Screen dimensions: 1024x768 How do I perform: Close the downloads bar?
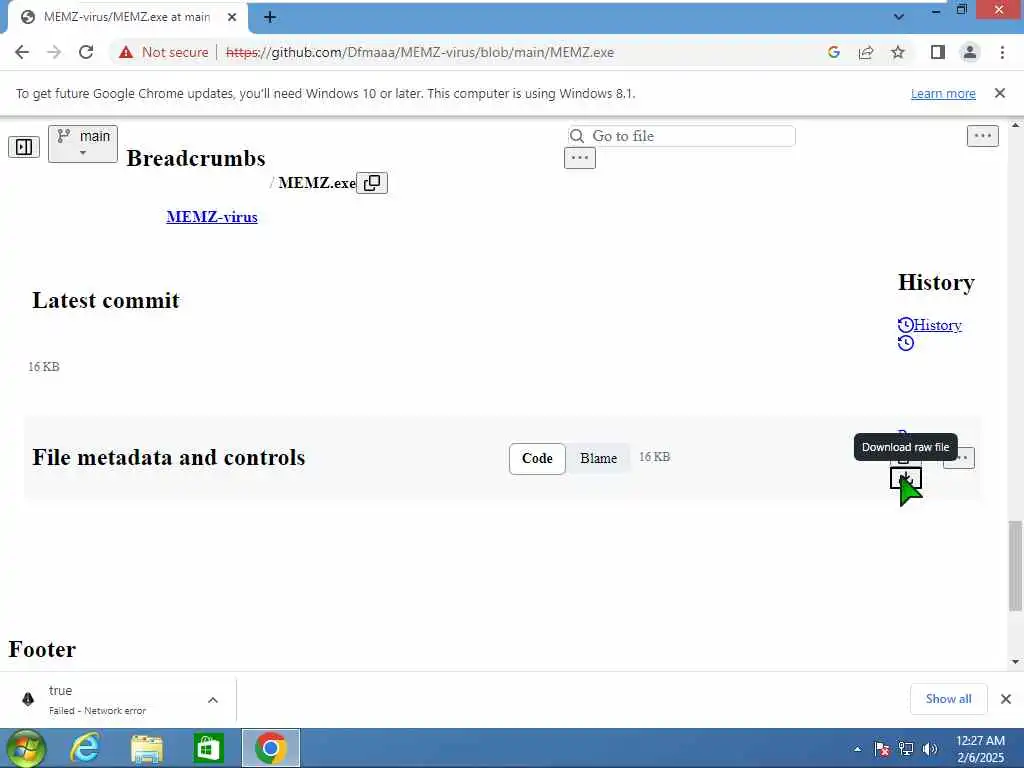(1006, 699)
